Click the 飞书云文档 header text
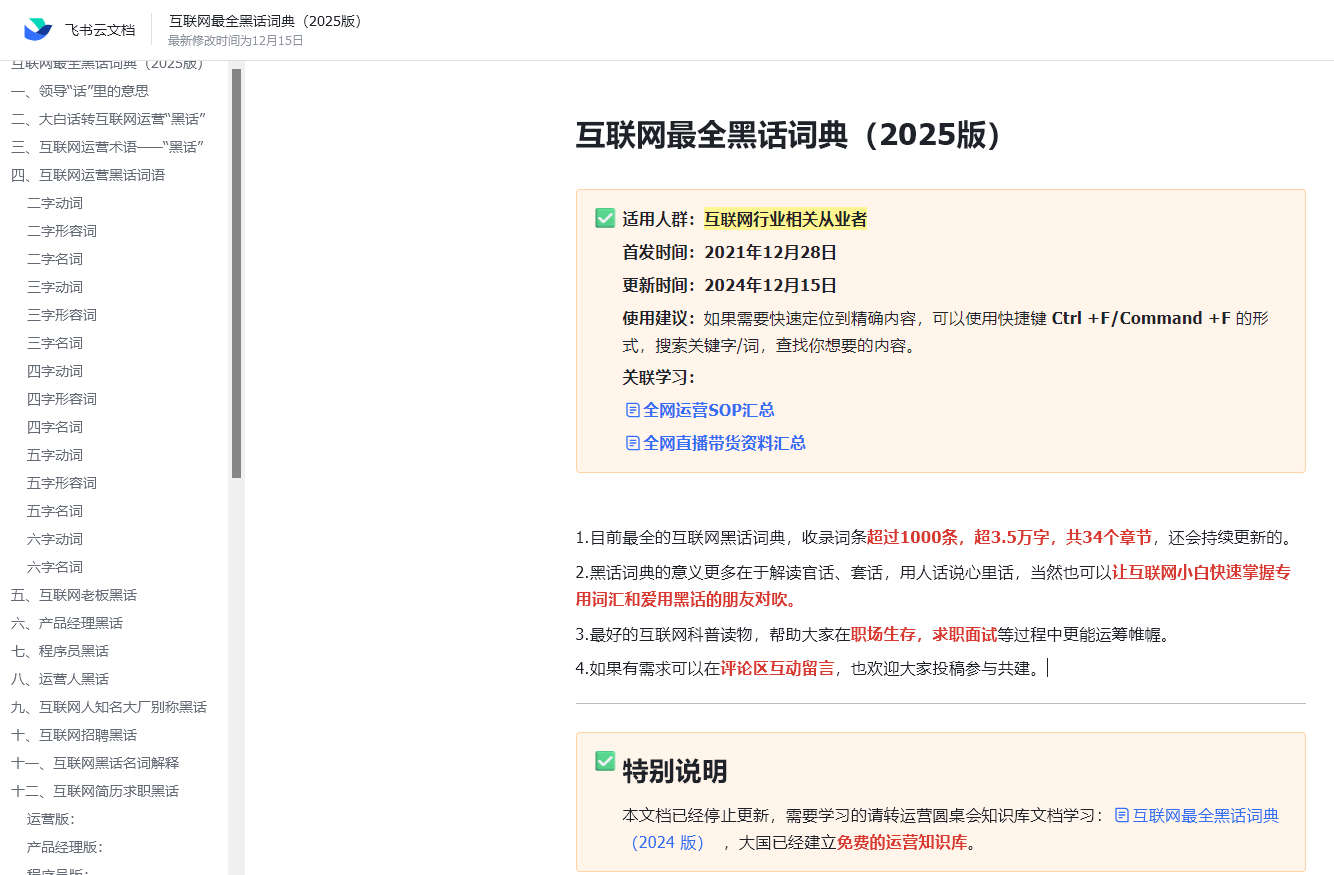The height and width of the screenshot is (875, 1334). (100, 30)
